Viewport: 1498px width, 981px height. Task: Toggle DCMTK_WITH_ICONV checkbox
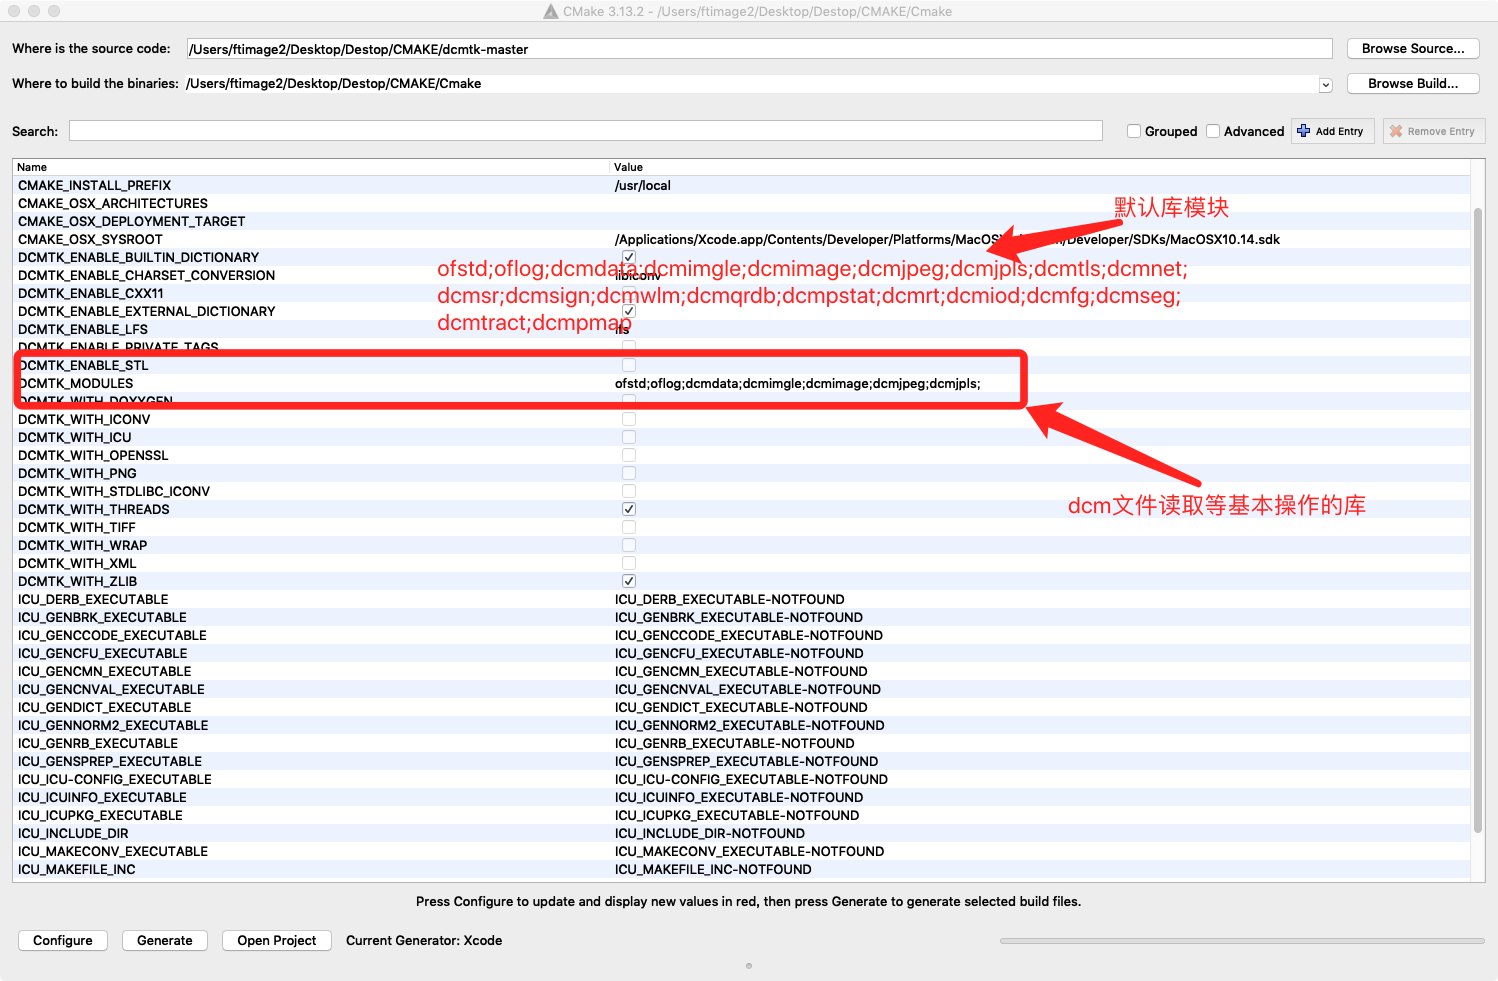(x=629, y=419)
